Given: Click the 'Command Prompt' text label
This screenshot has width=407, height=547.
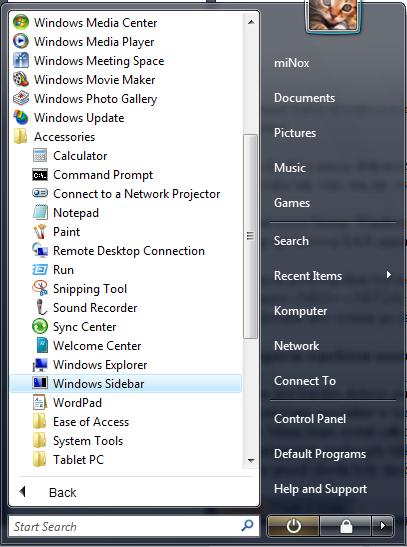Looking at the screenshot, I should (x=103, y=175).
